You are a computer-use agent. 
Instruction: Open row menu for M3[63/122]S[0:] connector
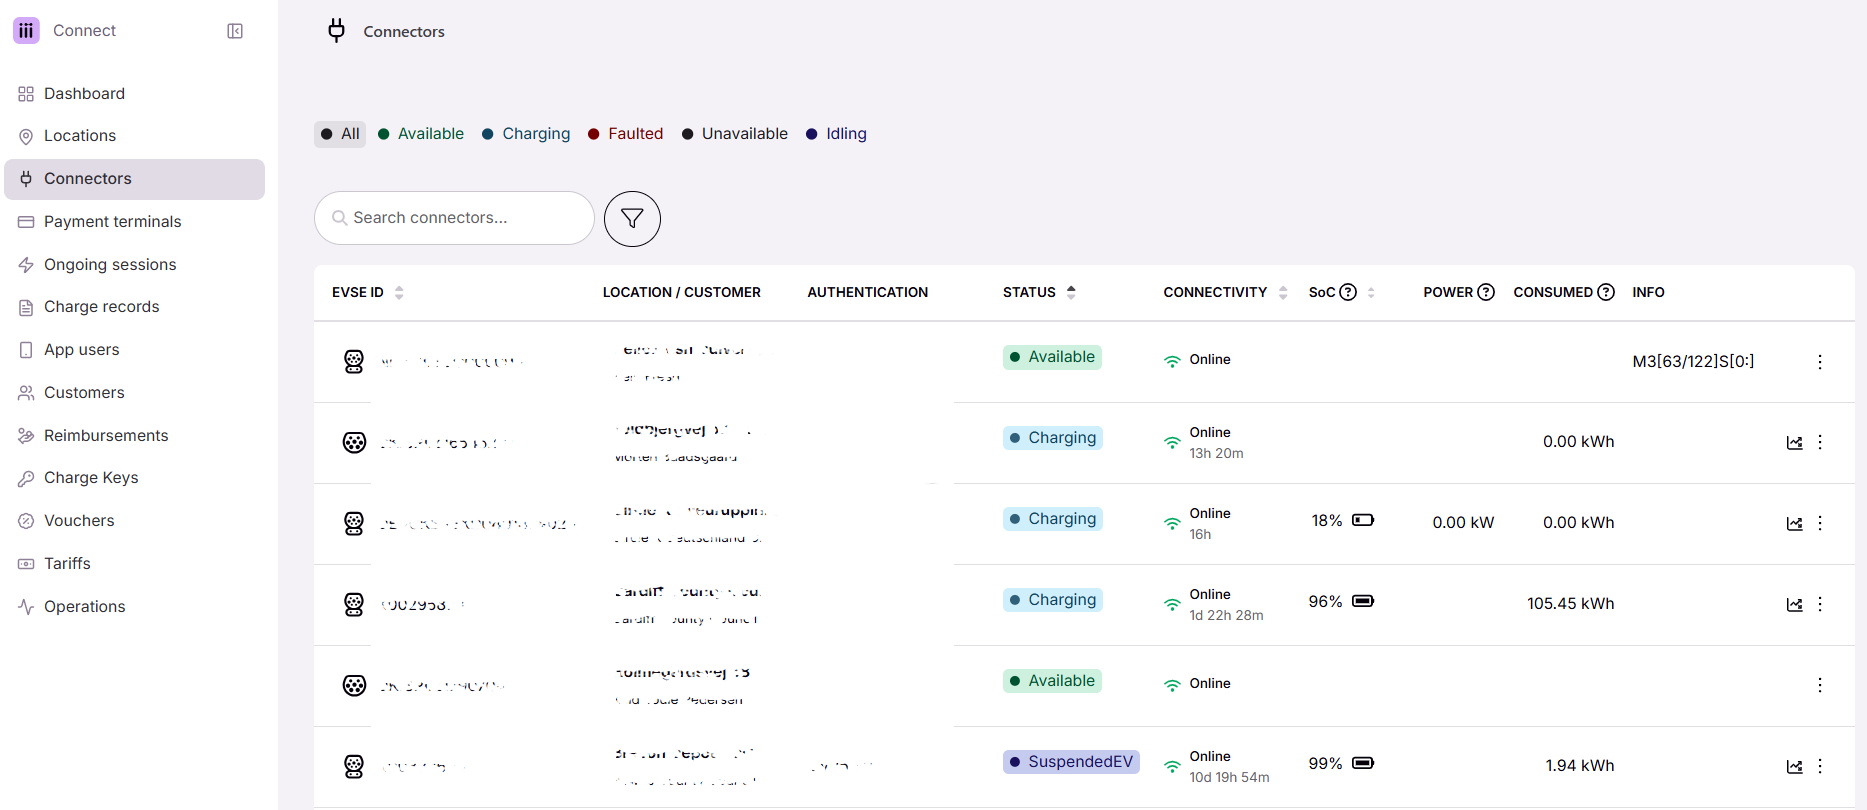[1820, 362]
